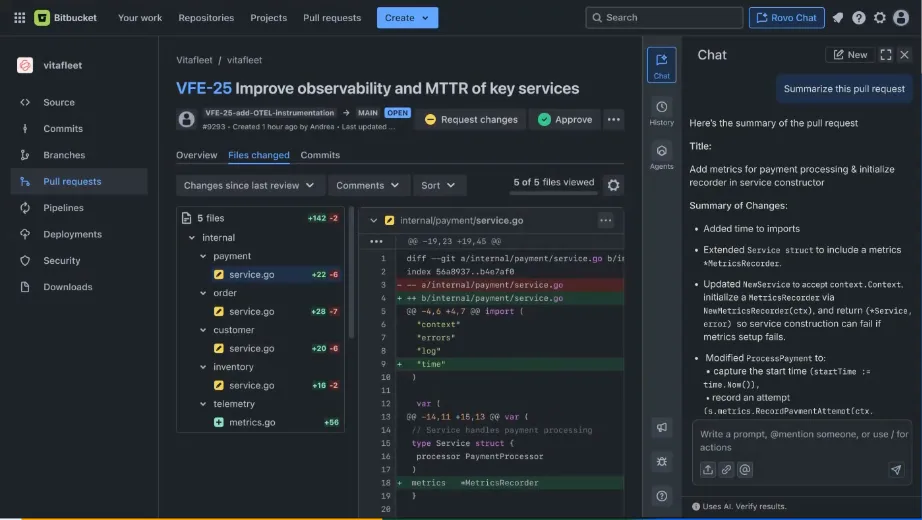Screen dimensions: 922x520
Task: Select Pull requests in sidebar
Action: pyautogui.click(x=79, y=182)
